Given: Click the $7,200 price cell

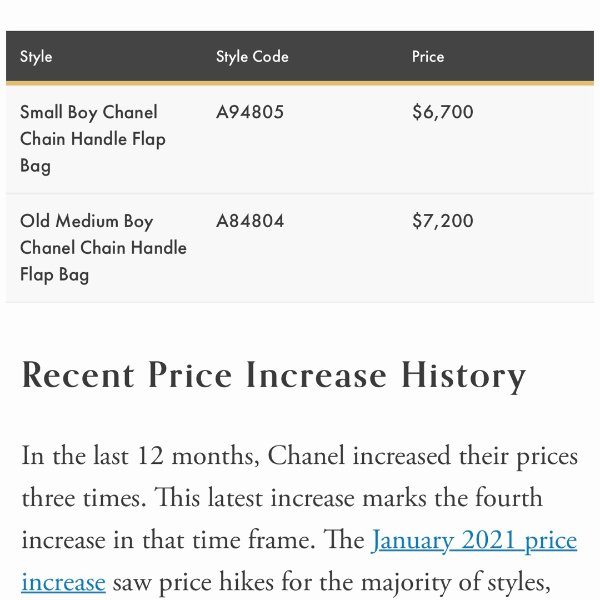Looking at the screenshot, I should coord(443,221).
